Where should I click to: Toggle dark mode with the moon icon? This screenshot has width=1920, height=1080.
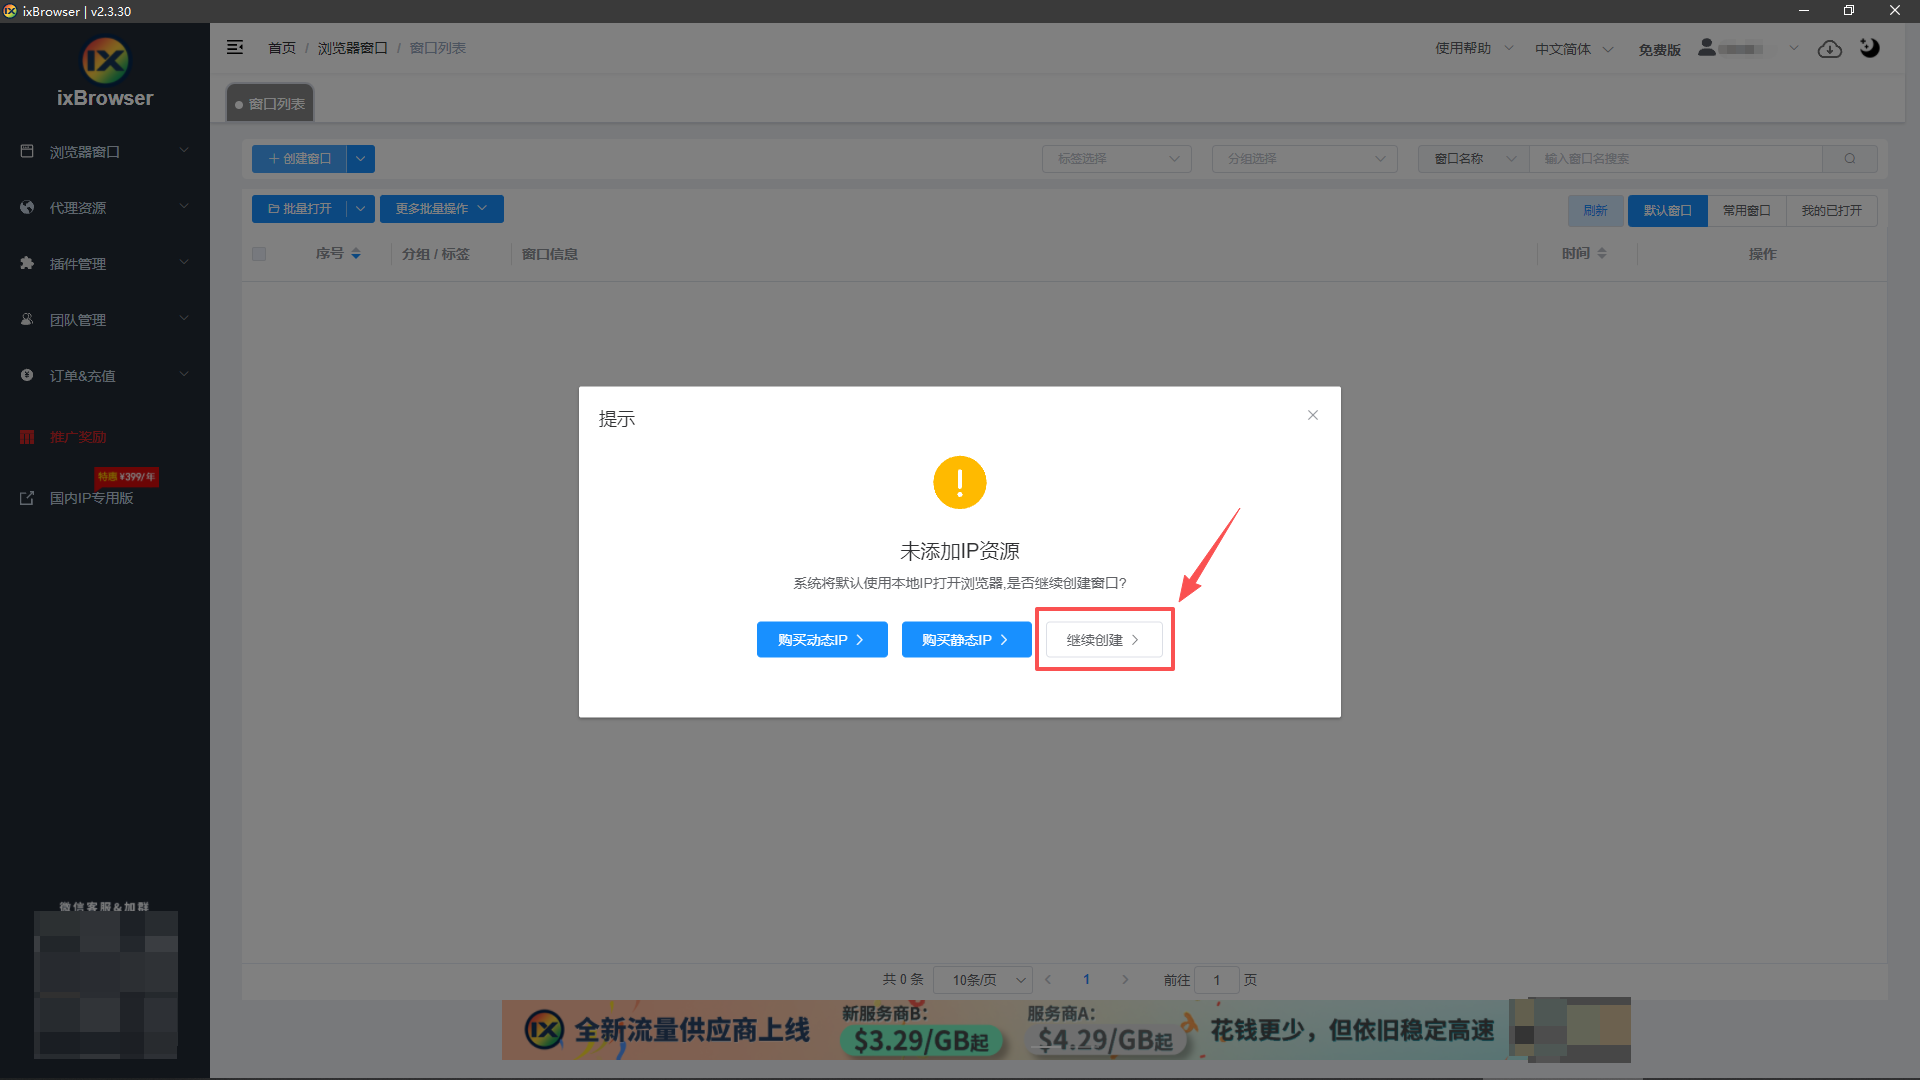click(x=1869, y=48)
